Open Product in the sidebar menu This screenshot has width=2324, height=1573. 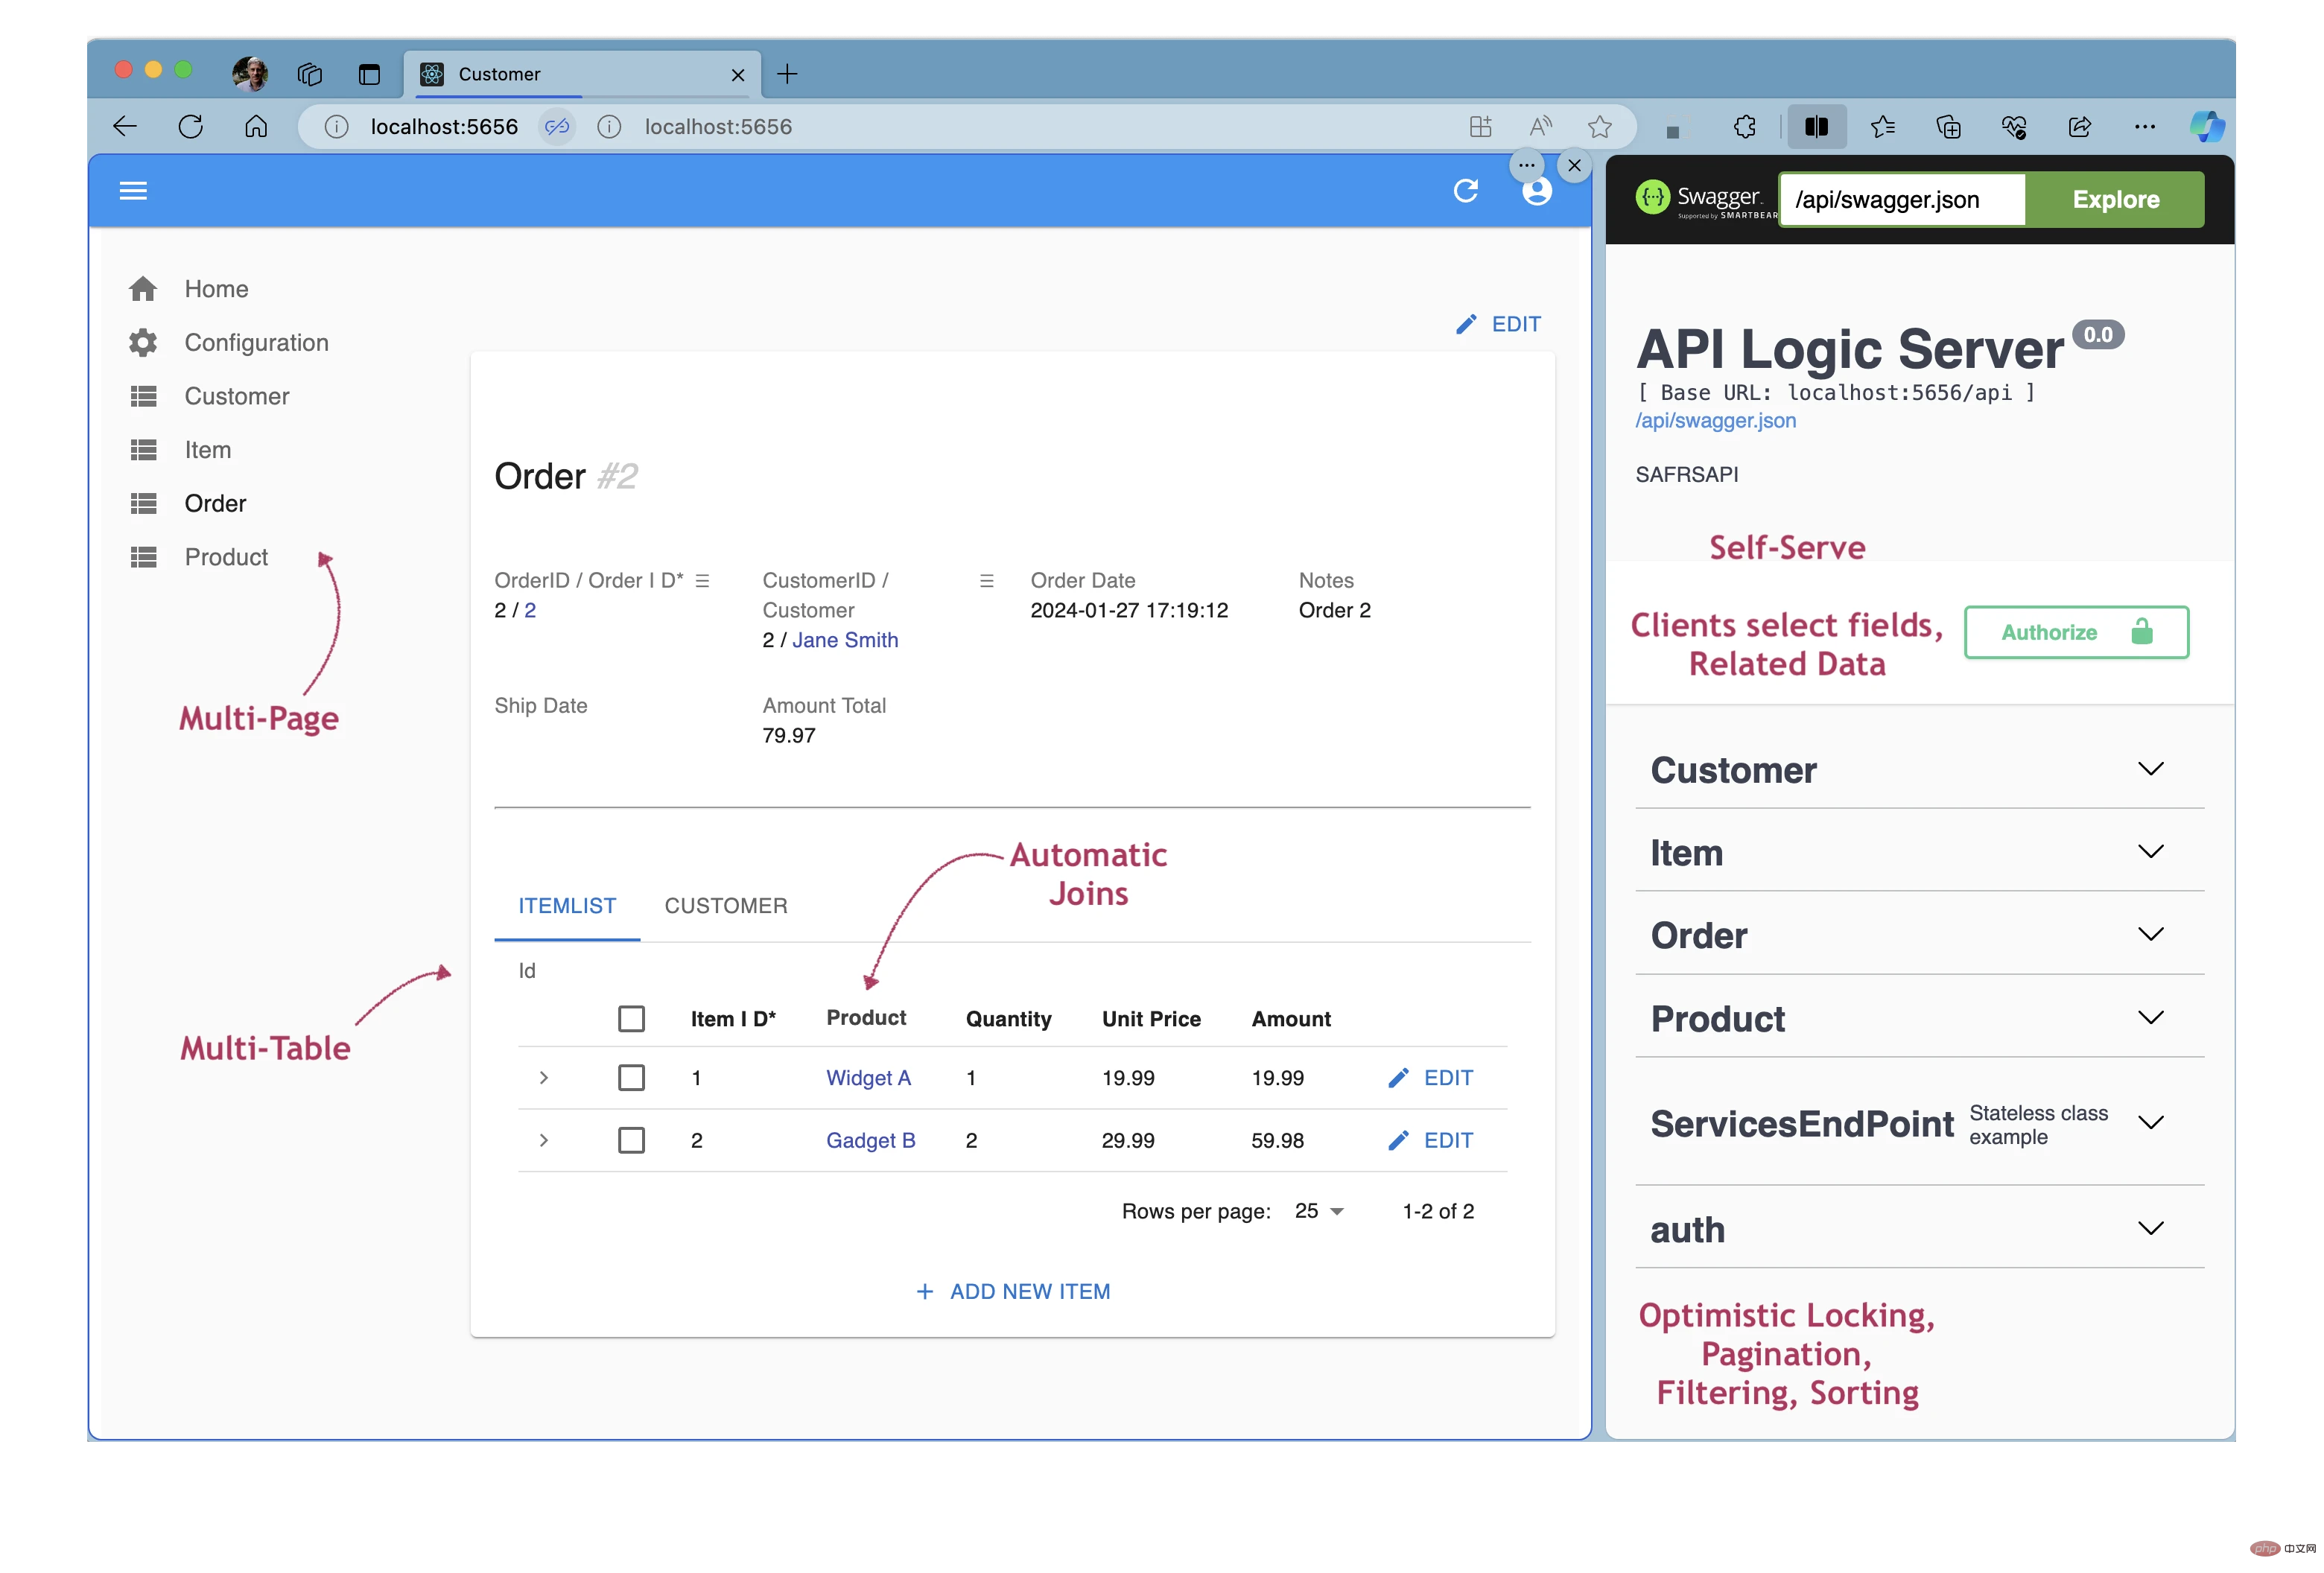pyautogui.click(x=226, y=557)
